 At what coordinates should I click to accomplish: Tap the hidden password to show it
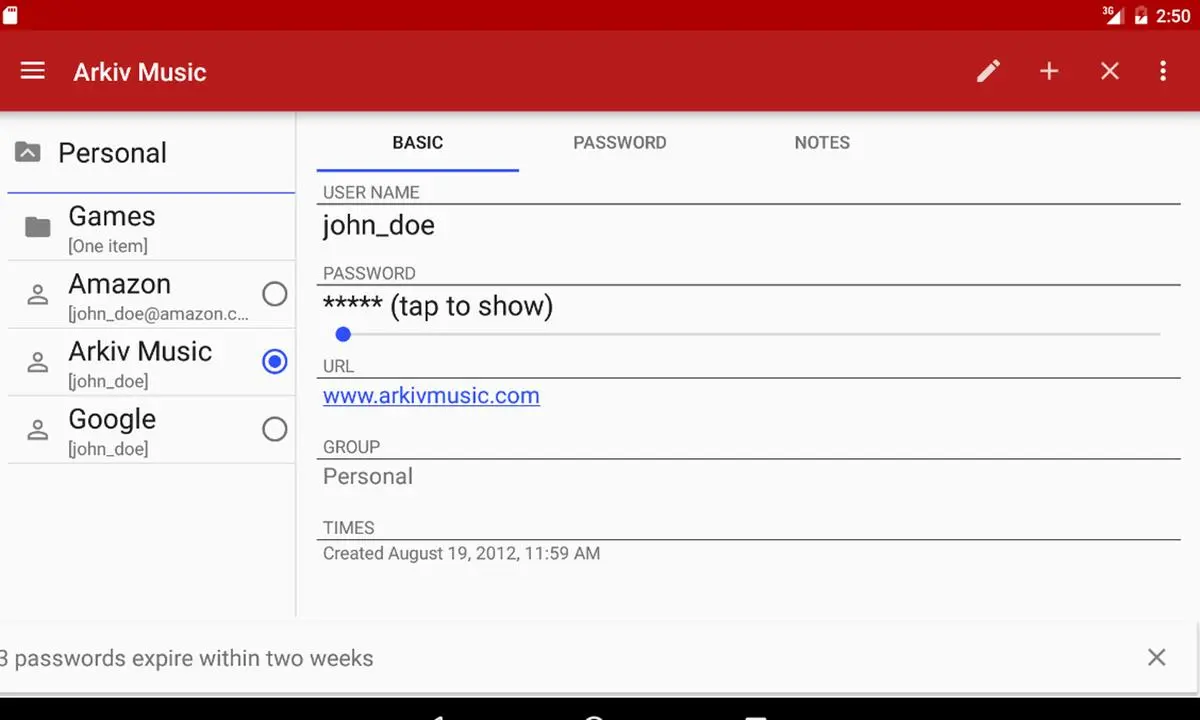(x=438, y=306)
